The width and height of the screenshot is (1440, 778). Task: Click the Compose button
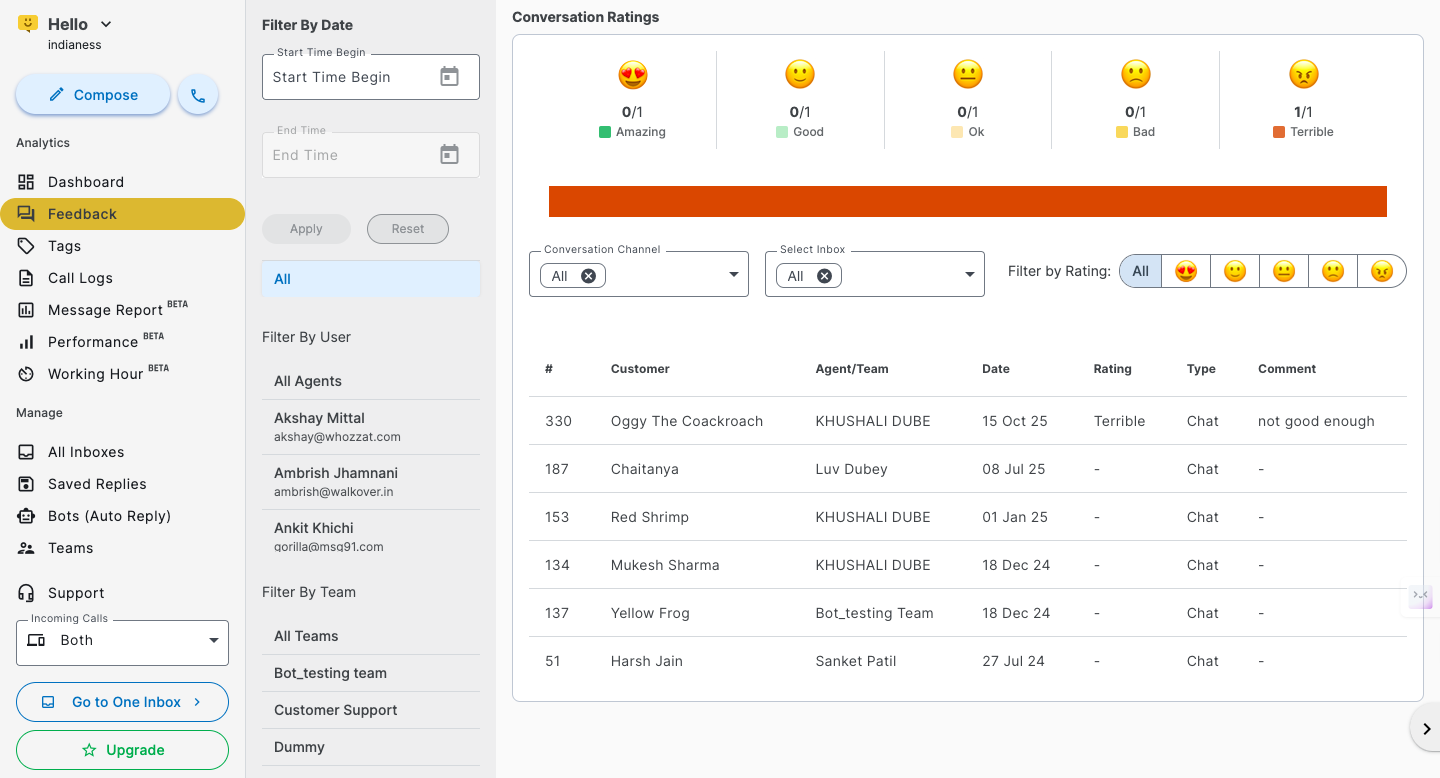point(93,95)
